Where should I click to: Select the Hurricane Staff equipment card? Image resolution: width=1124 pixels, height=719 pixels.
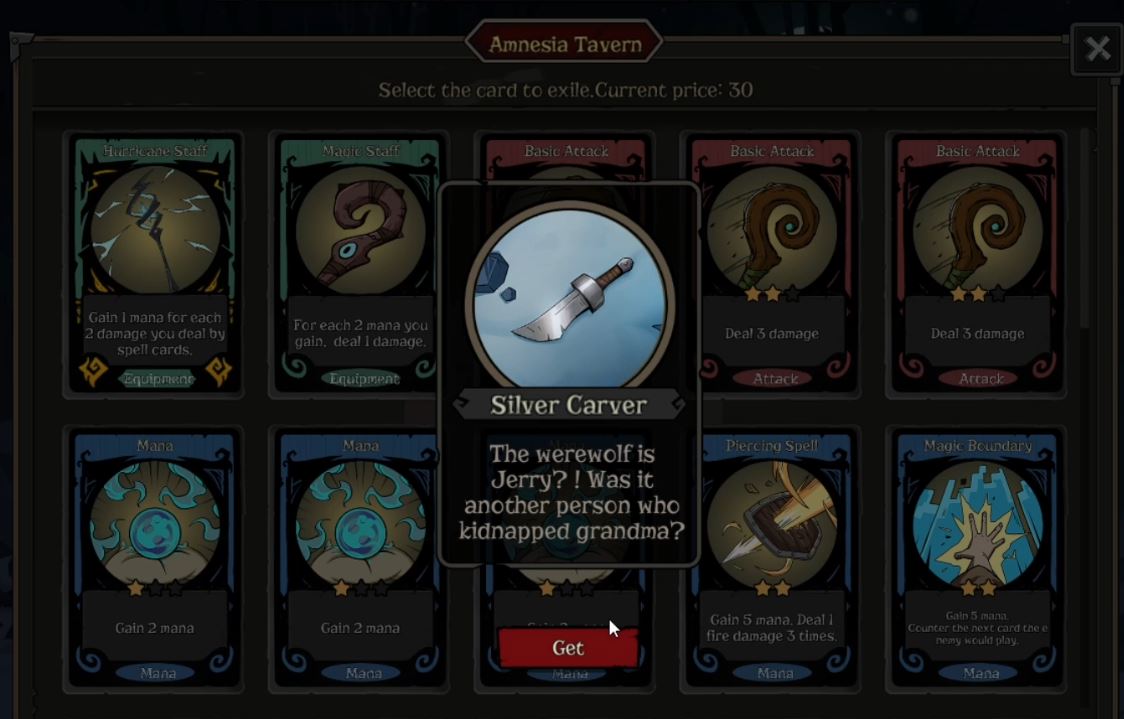(155, 265)
